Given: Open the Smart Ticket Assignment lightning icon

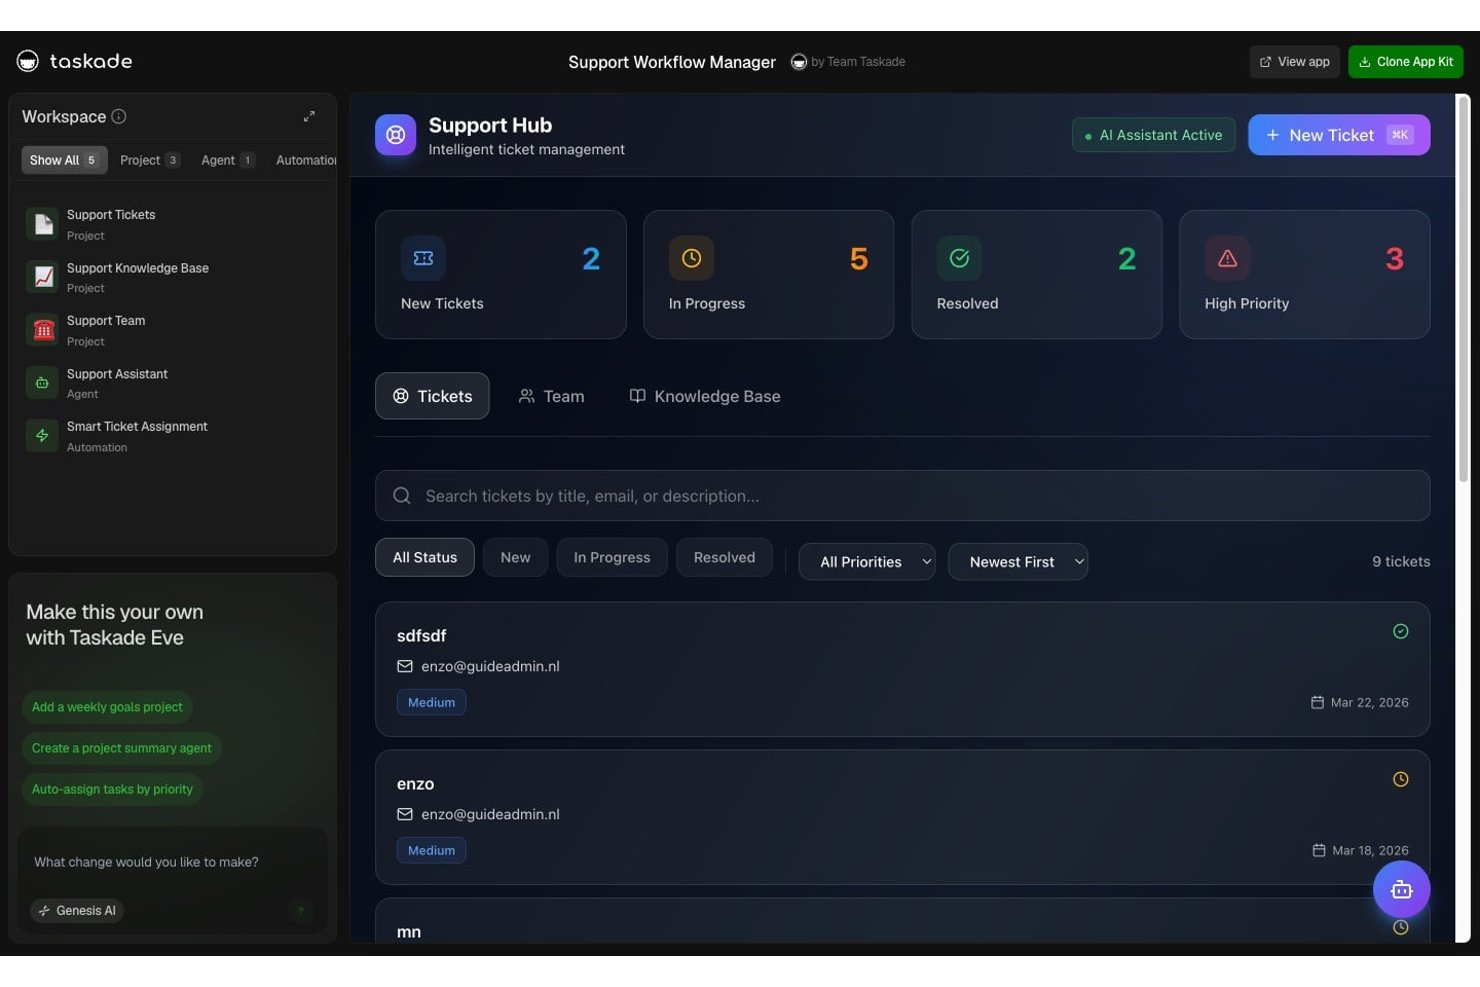Looking at the screenshot, I should click(43, 436).
